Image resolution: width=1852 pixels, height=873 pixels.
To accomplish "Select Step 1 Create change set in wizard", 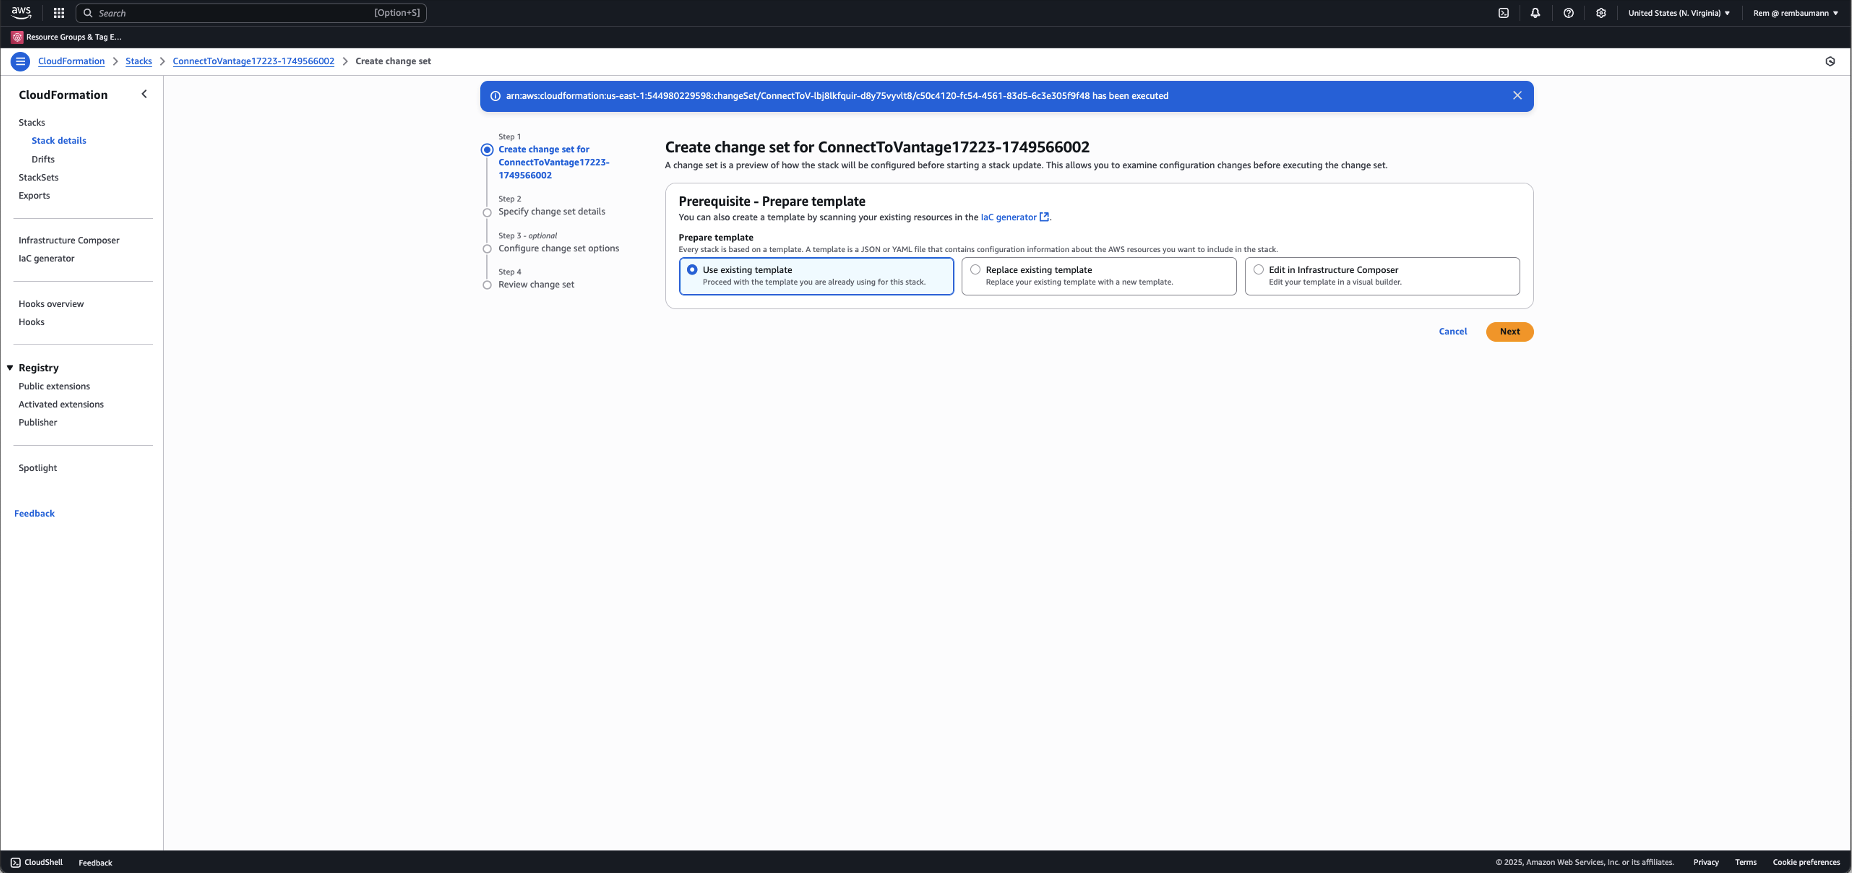I will pyautogui.click(x=554, y=162).
